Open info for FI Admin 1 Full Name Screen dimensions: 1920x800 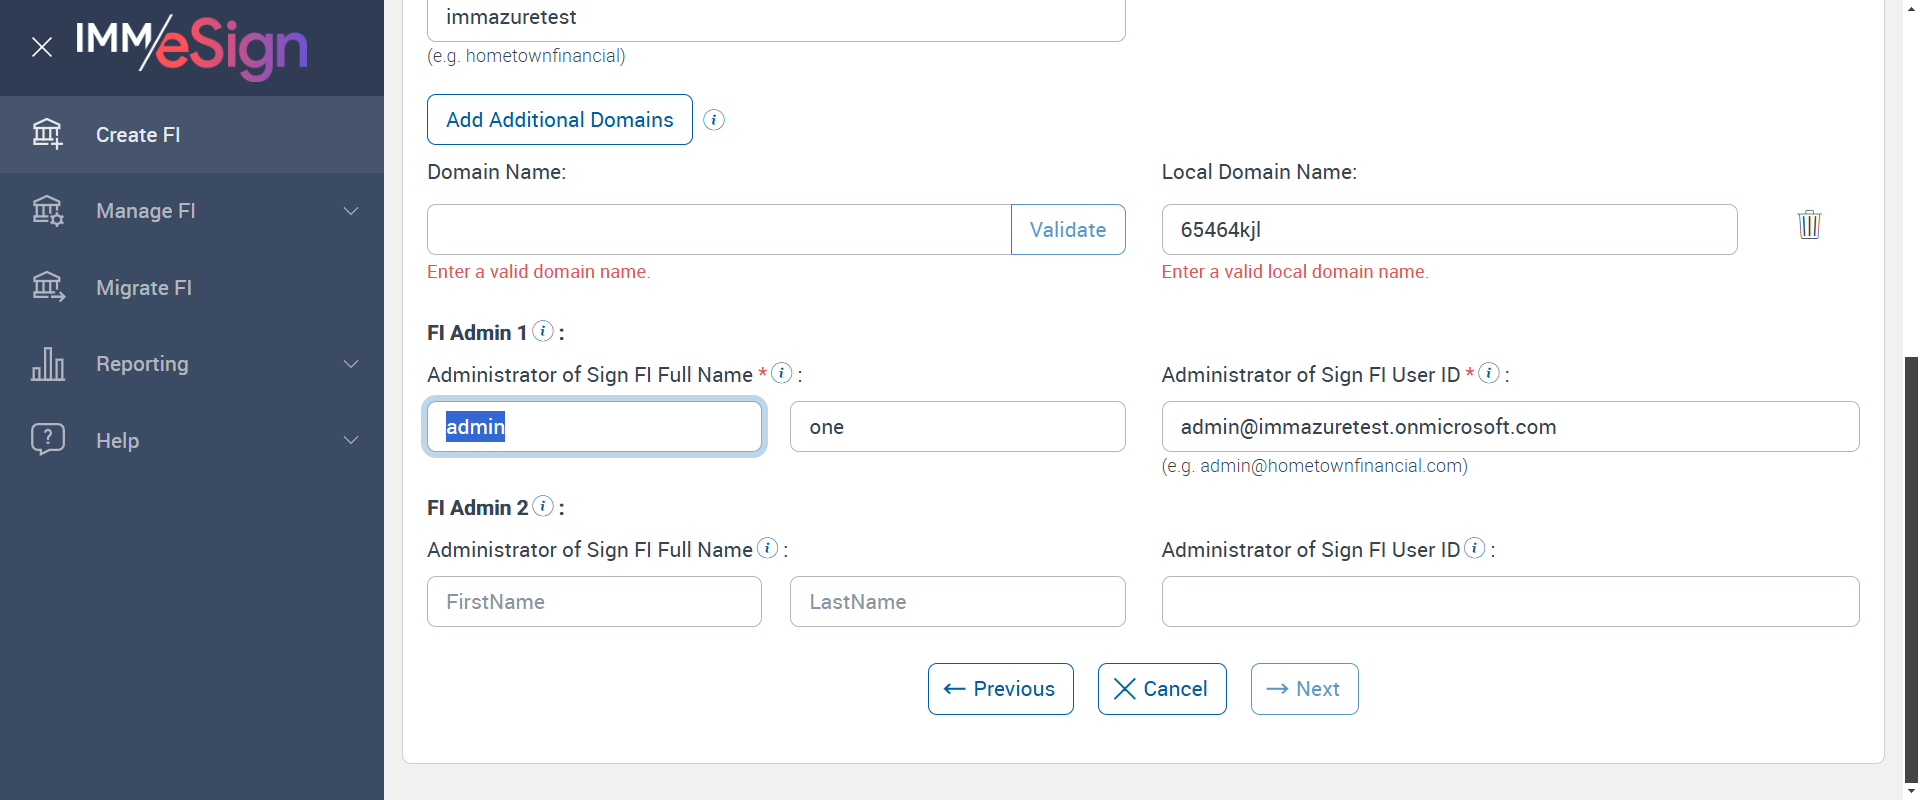(782, 373)
